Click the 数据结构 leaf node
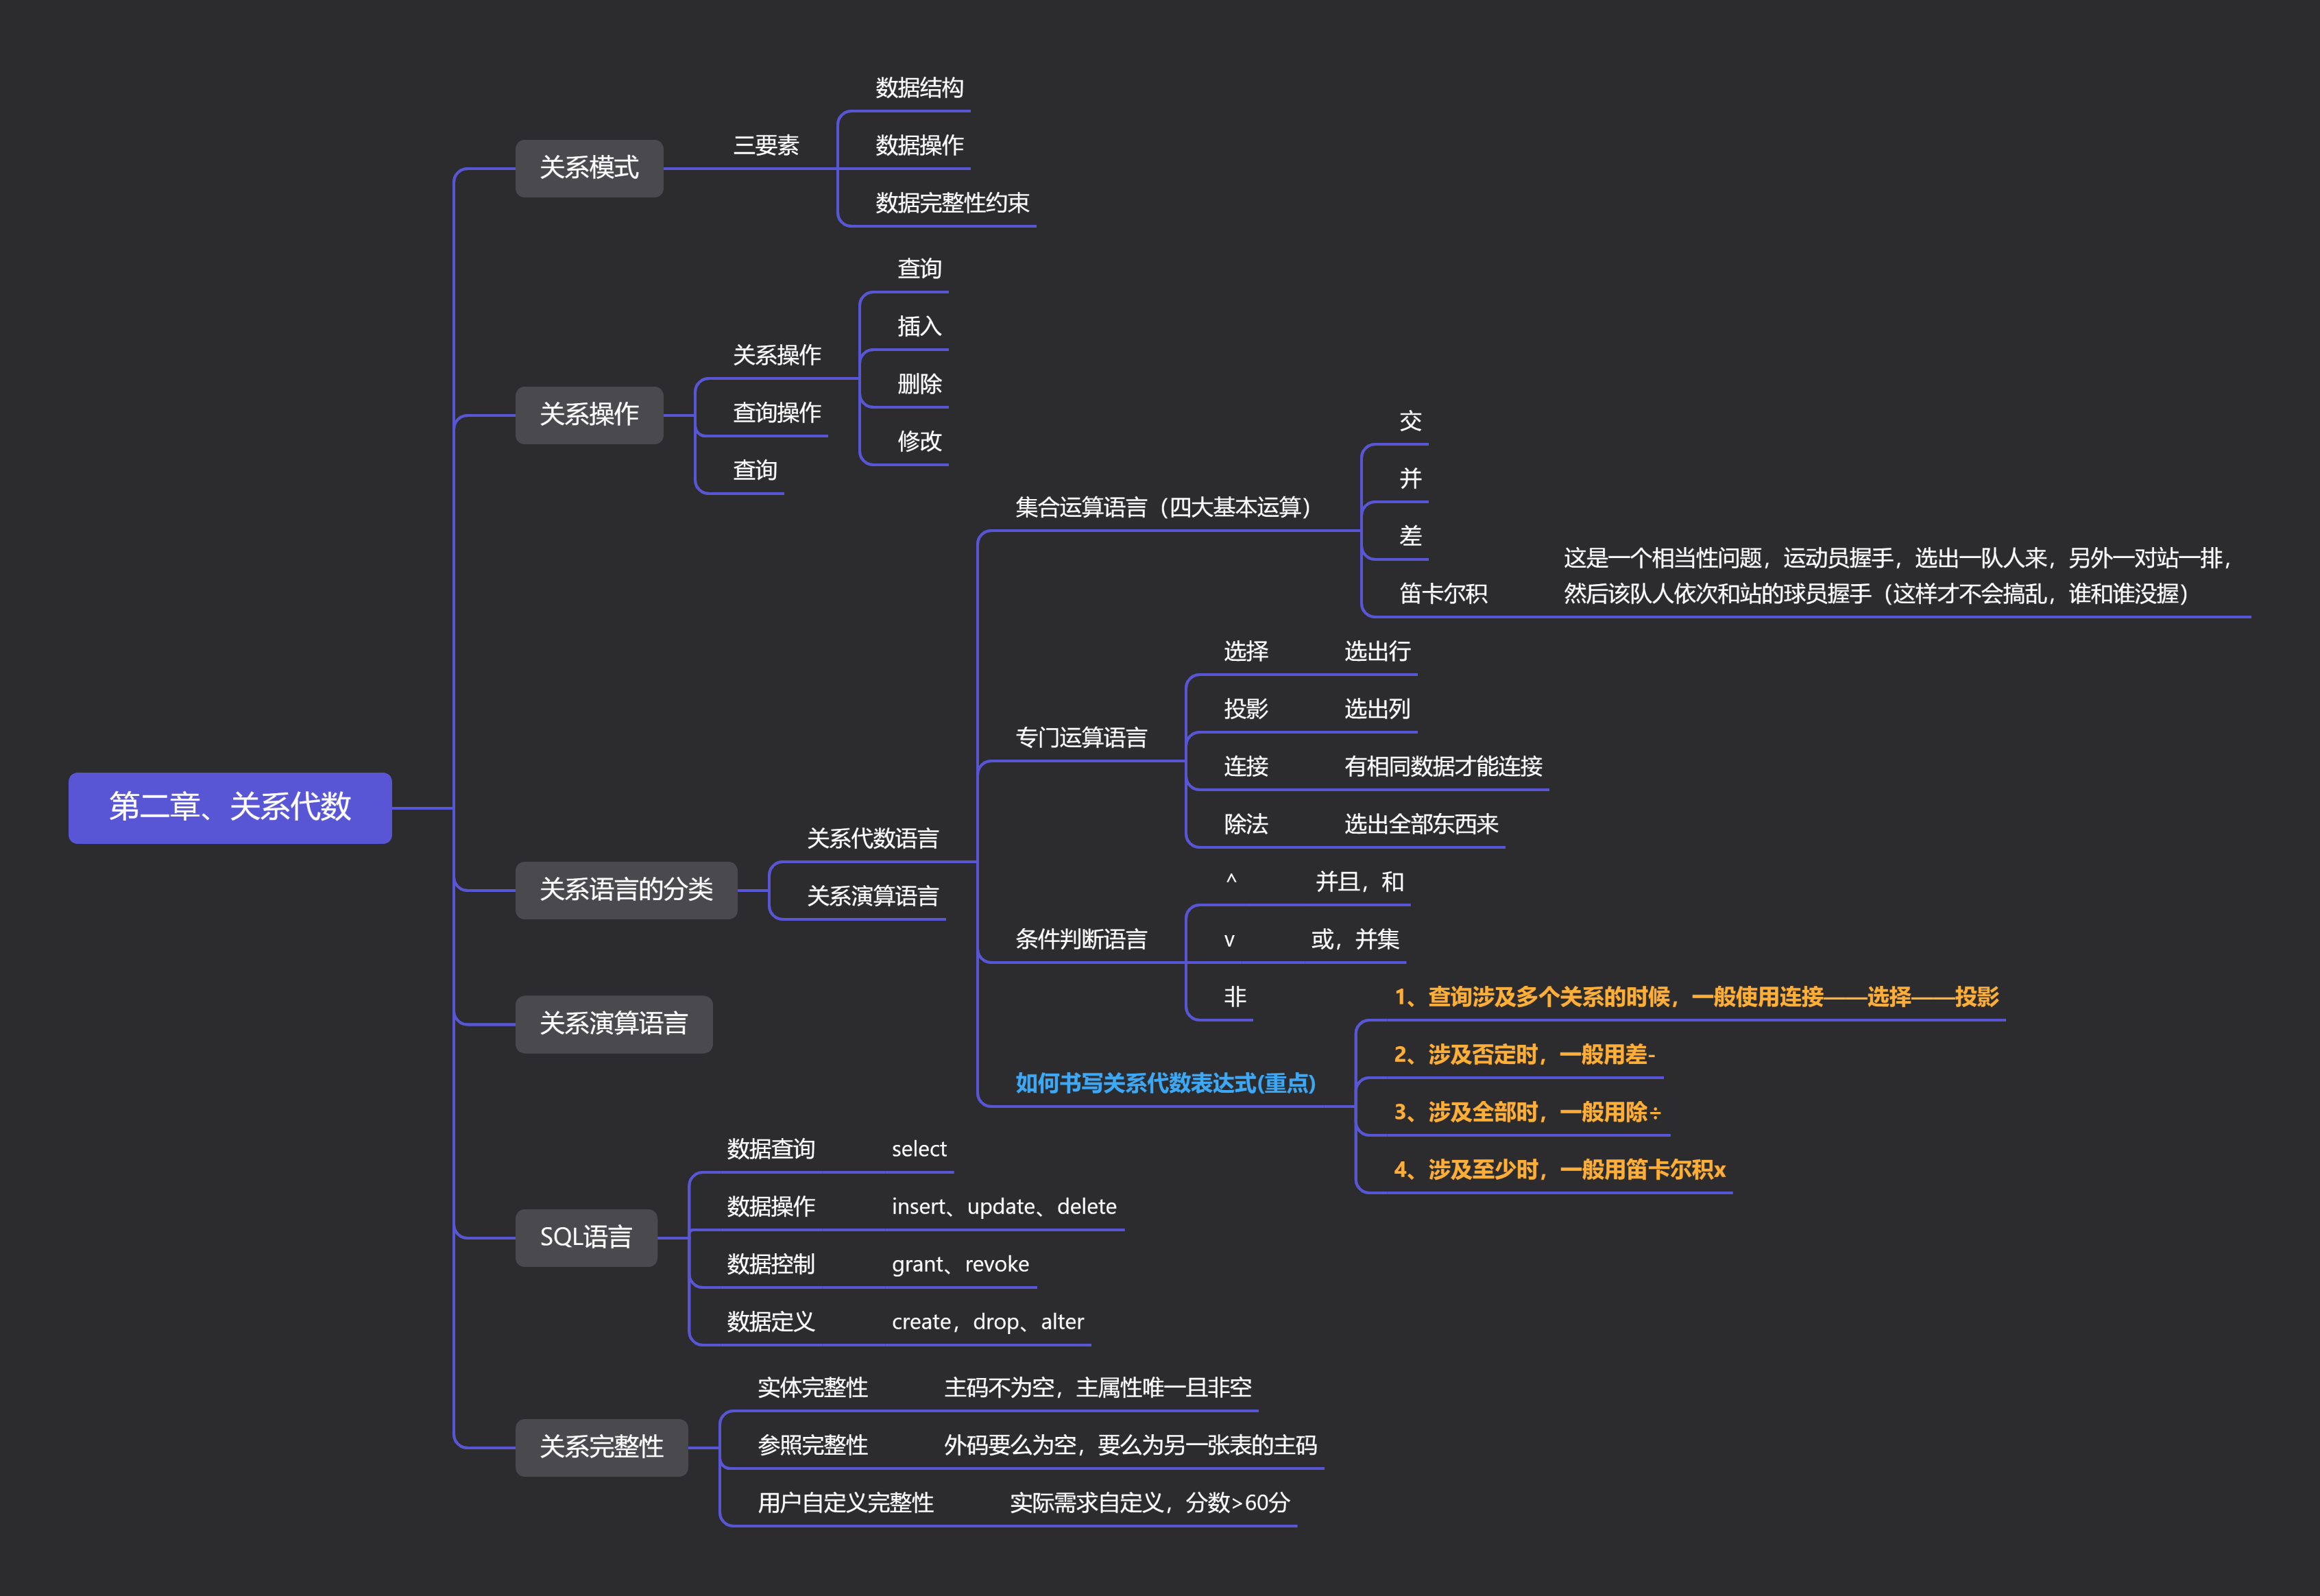This screenshot has width=2320, height=1596. [919, 88]
